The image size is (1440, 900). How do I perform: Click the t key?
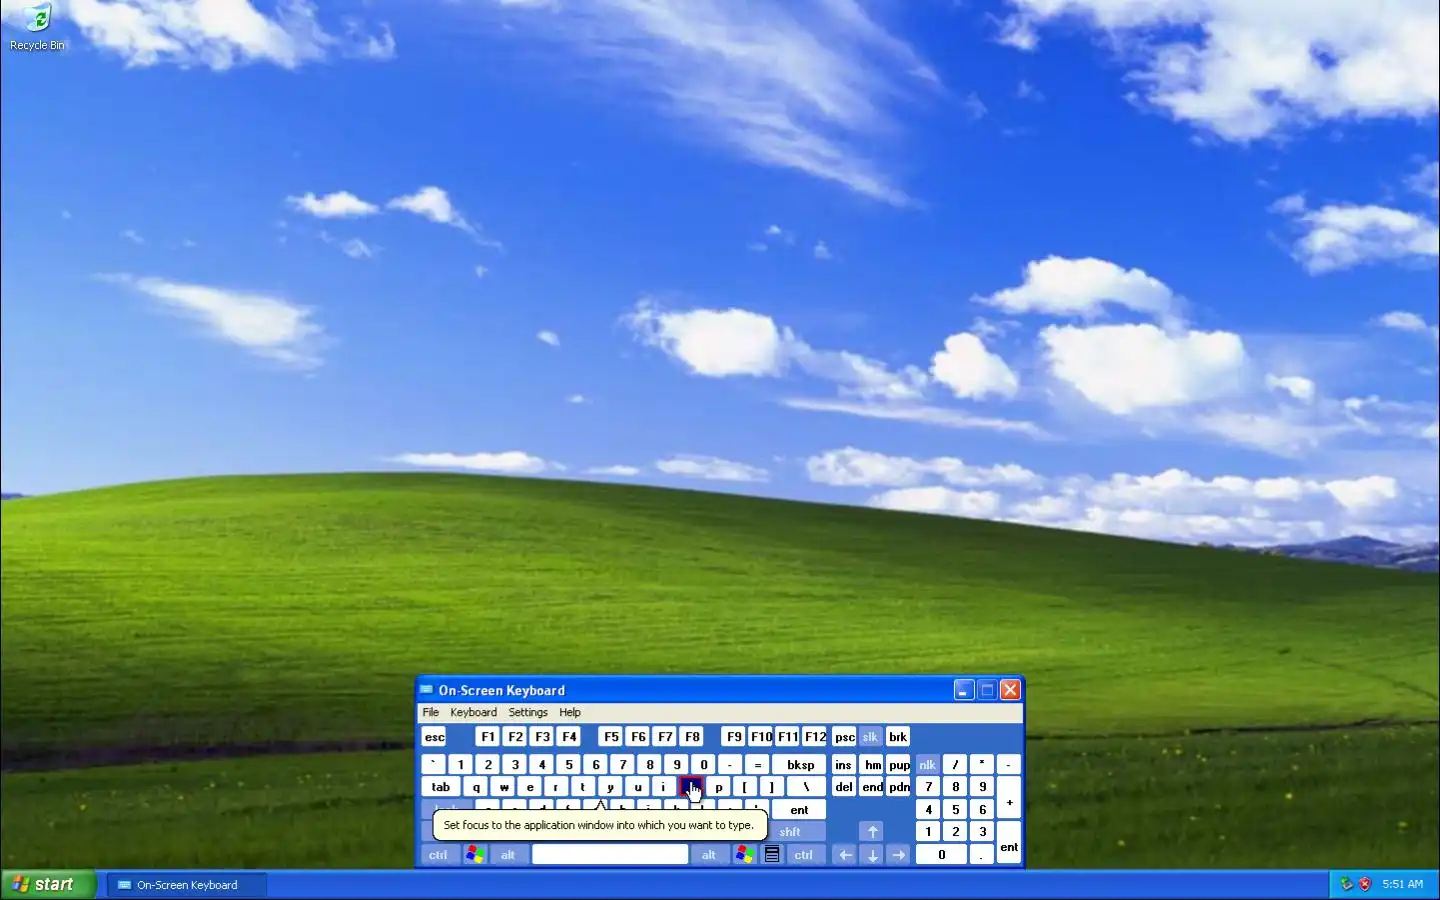tap(584, 787)
